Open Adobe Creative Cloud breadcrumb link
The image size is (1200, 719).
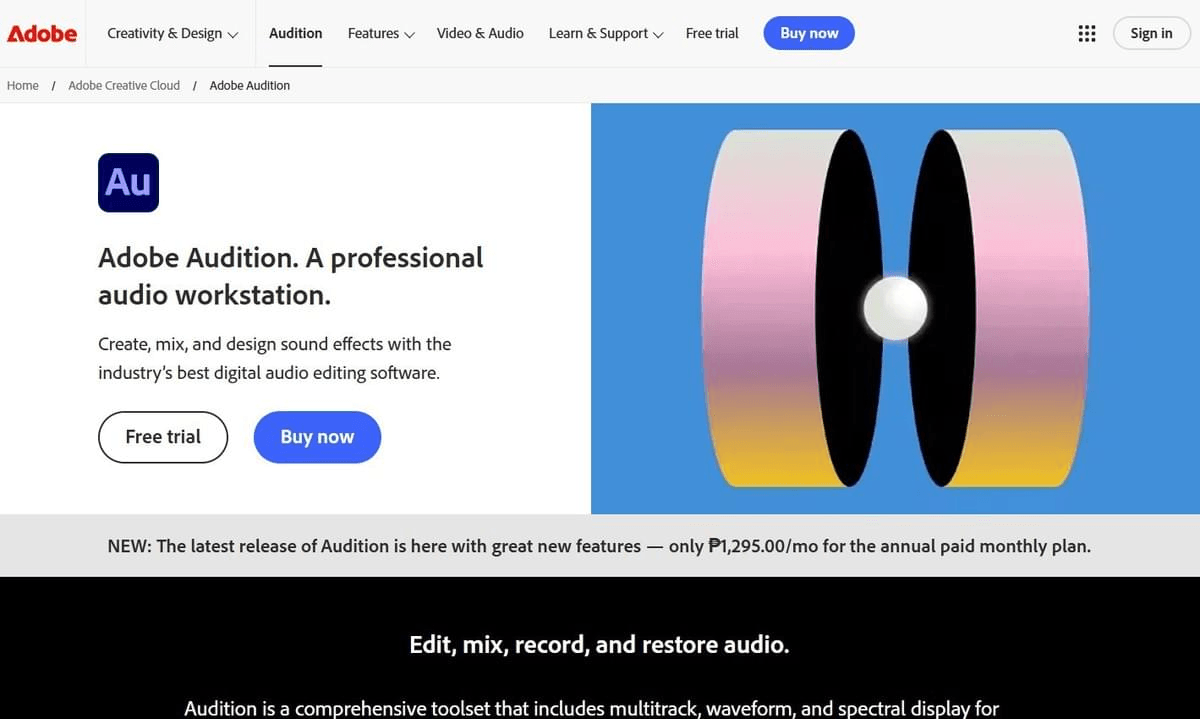[124, 85]
